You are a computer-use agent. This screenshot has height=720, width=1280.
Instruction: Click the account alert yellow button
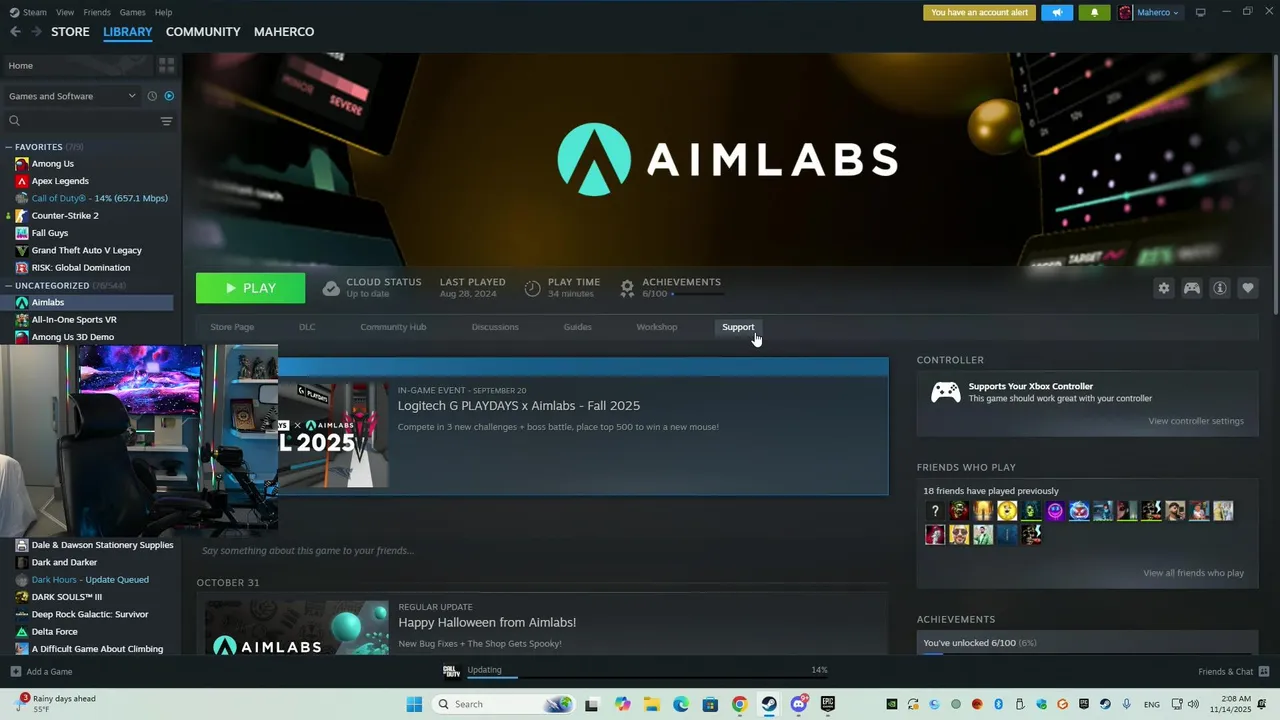click(x=979, y=13)
